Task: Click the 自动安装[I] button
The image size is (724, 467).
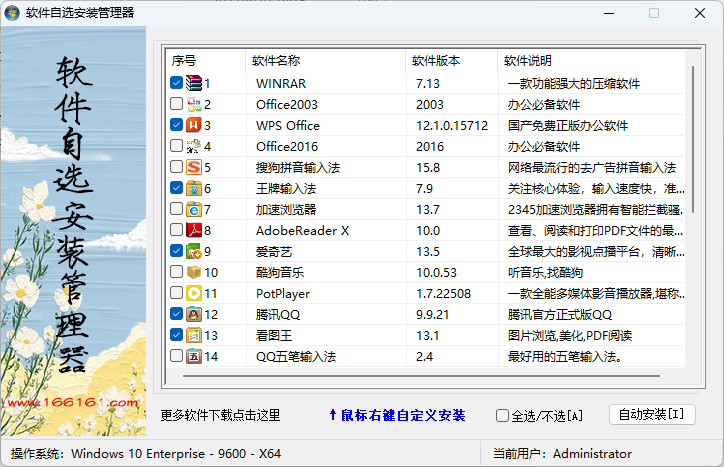Action: (652, 414)
